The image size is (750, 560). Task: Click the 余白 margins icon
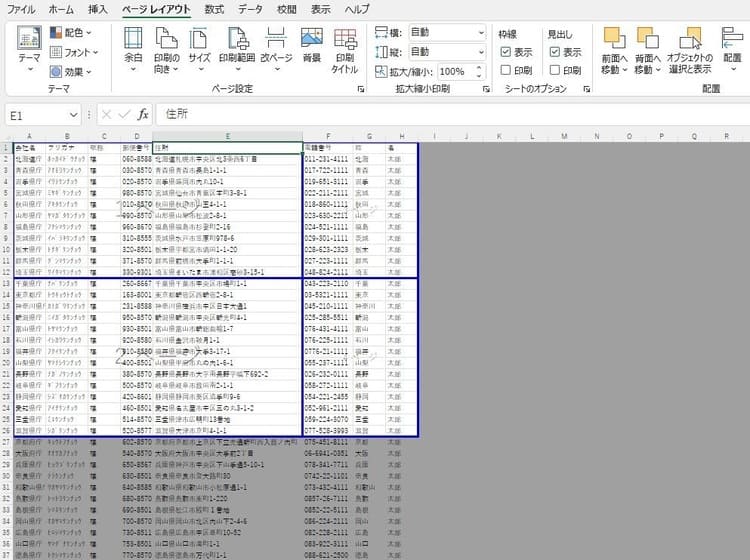pyautogui.click(x=133, y=39)
